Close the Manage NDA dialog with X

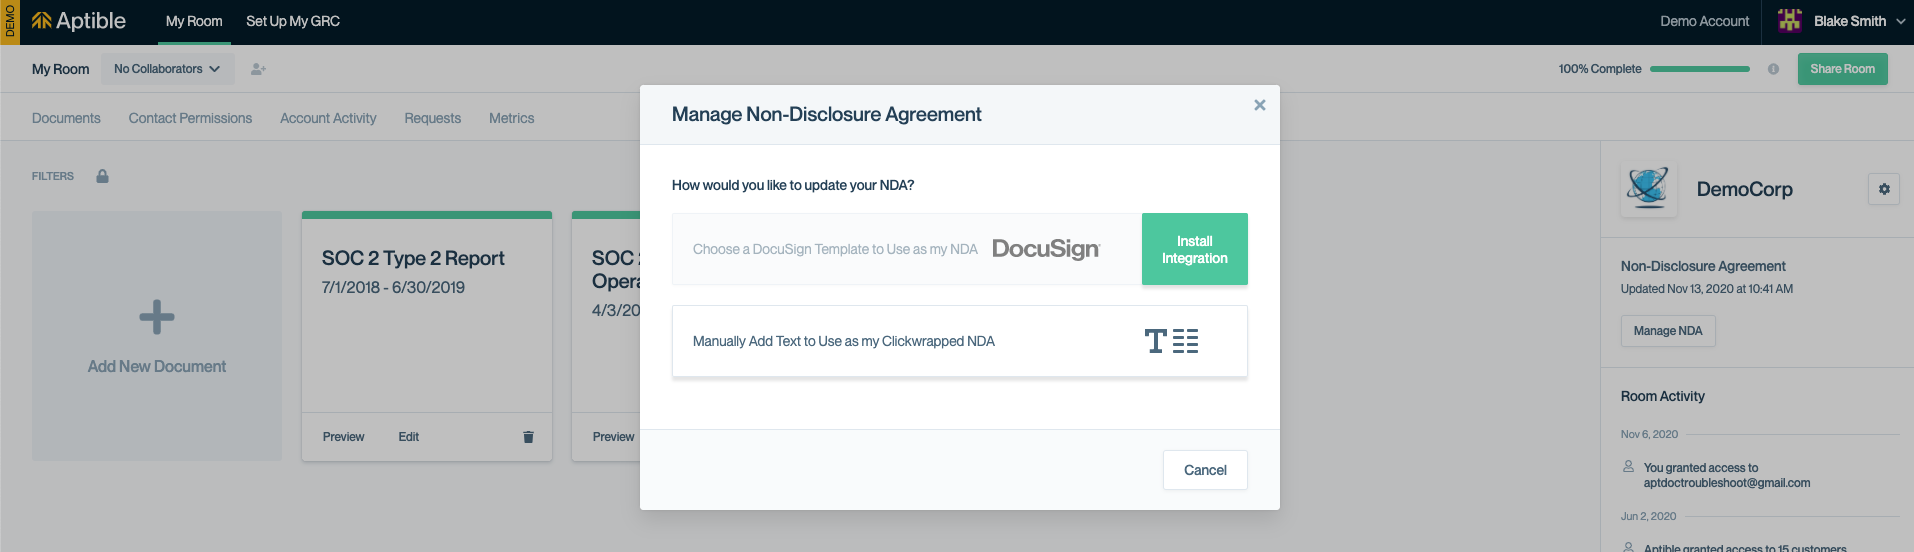tap(1260, 105)
